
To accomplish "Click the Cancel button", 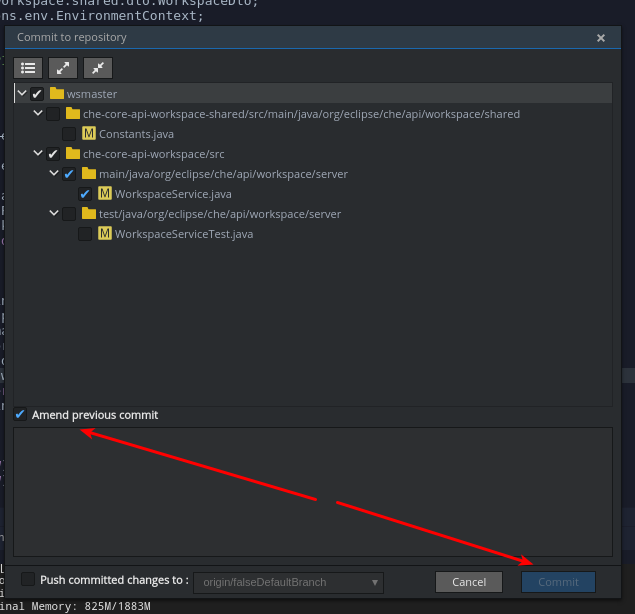I will pyautogui.click(x=469, y=582).
